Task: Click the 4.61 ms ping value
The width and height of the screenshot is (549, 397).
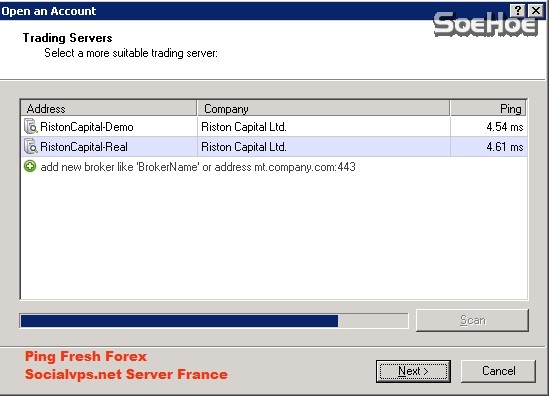Action: coord(505,147)
